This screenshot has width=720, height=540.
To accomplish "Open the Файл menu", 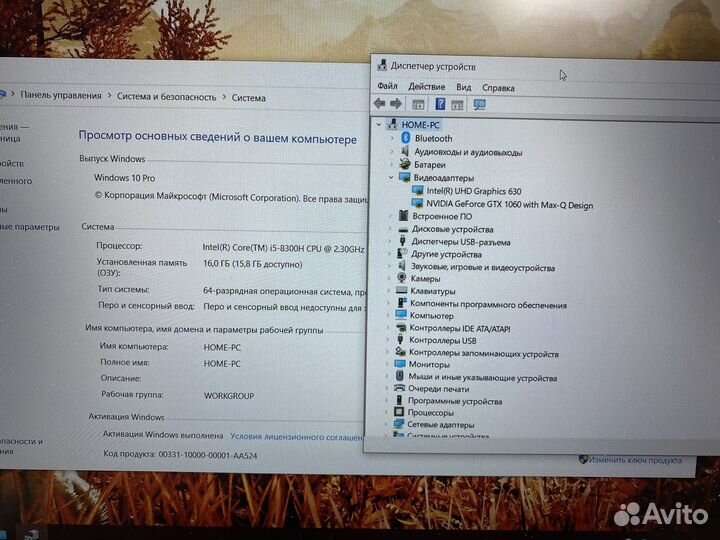I will (x=387, y=88).
